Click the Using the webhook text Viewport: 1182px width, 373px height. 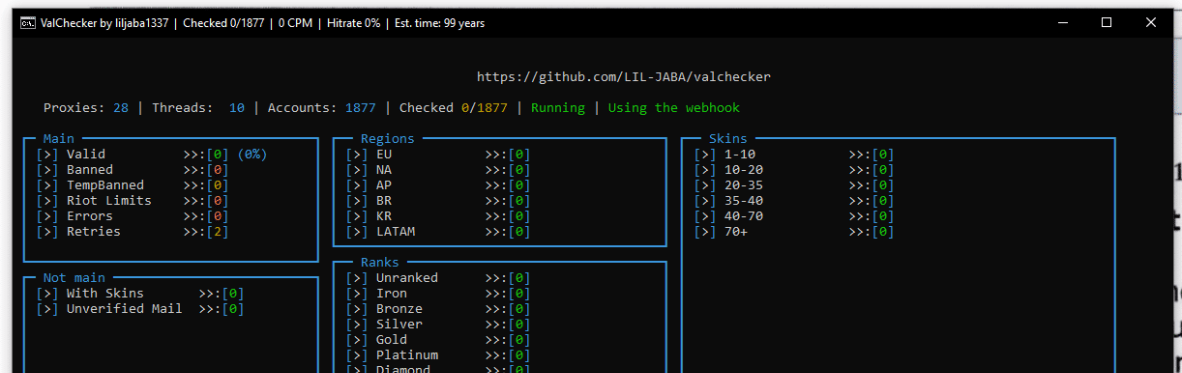674,108
